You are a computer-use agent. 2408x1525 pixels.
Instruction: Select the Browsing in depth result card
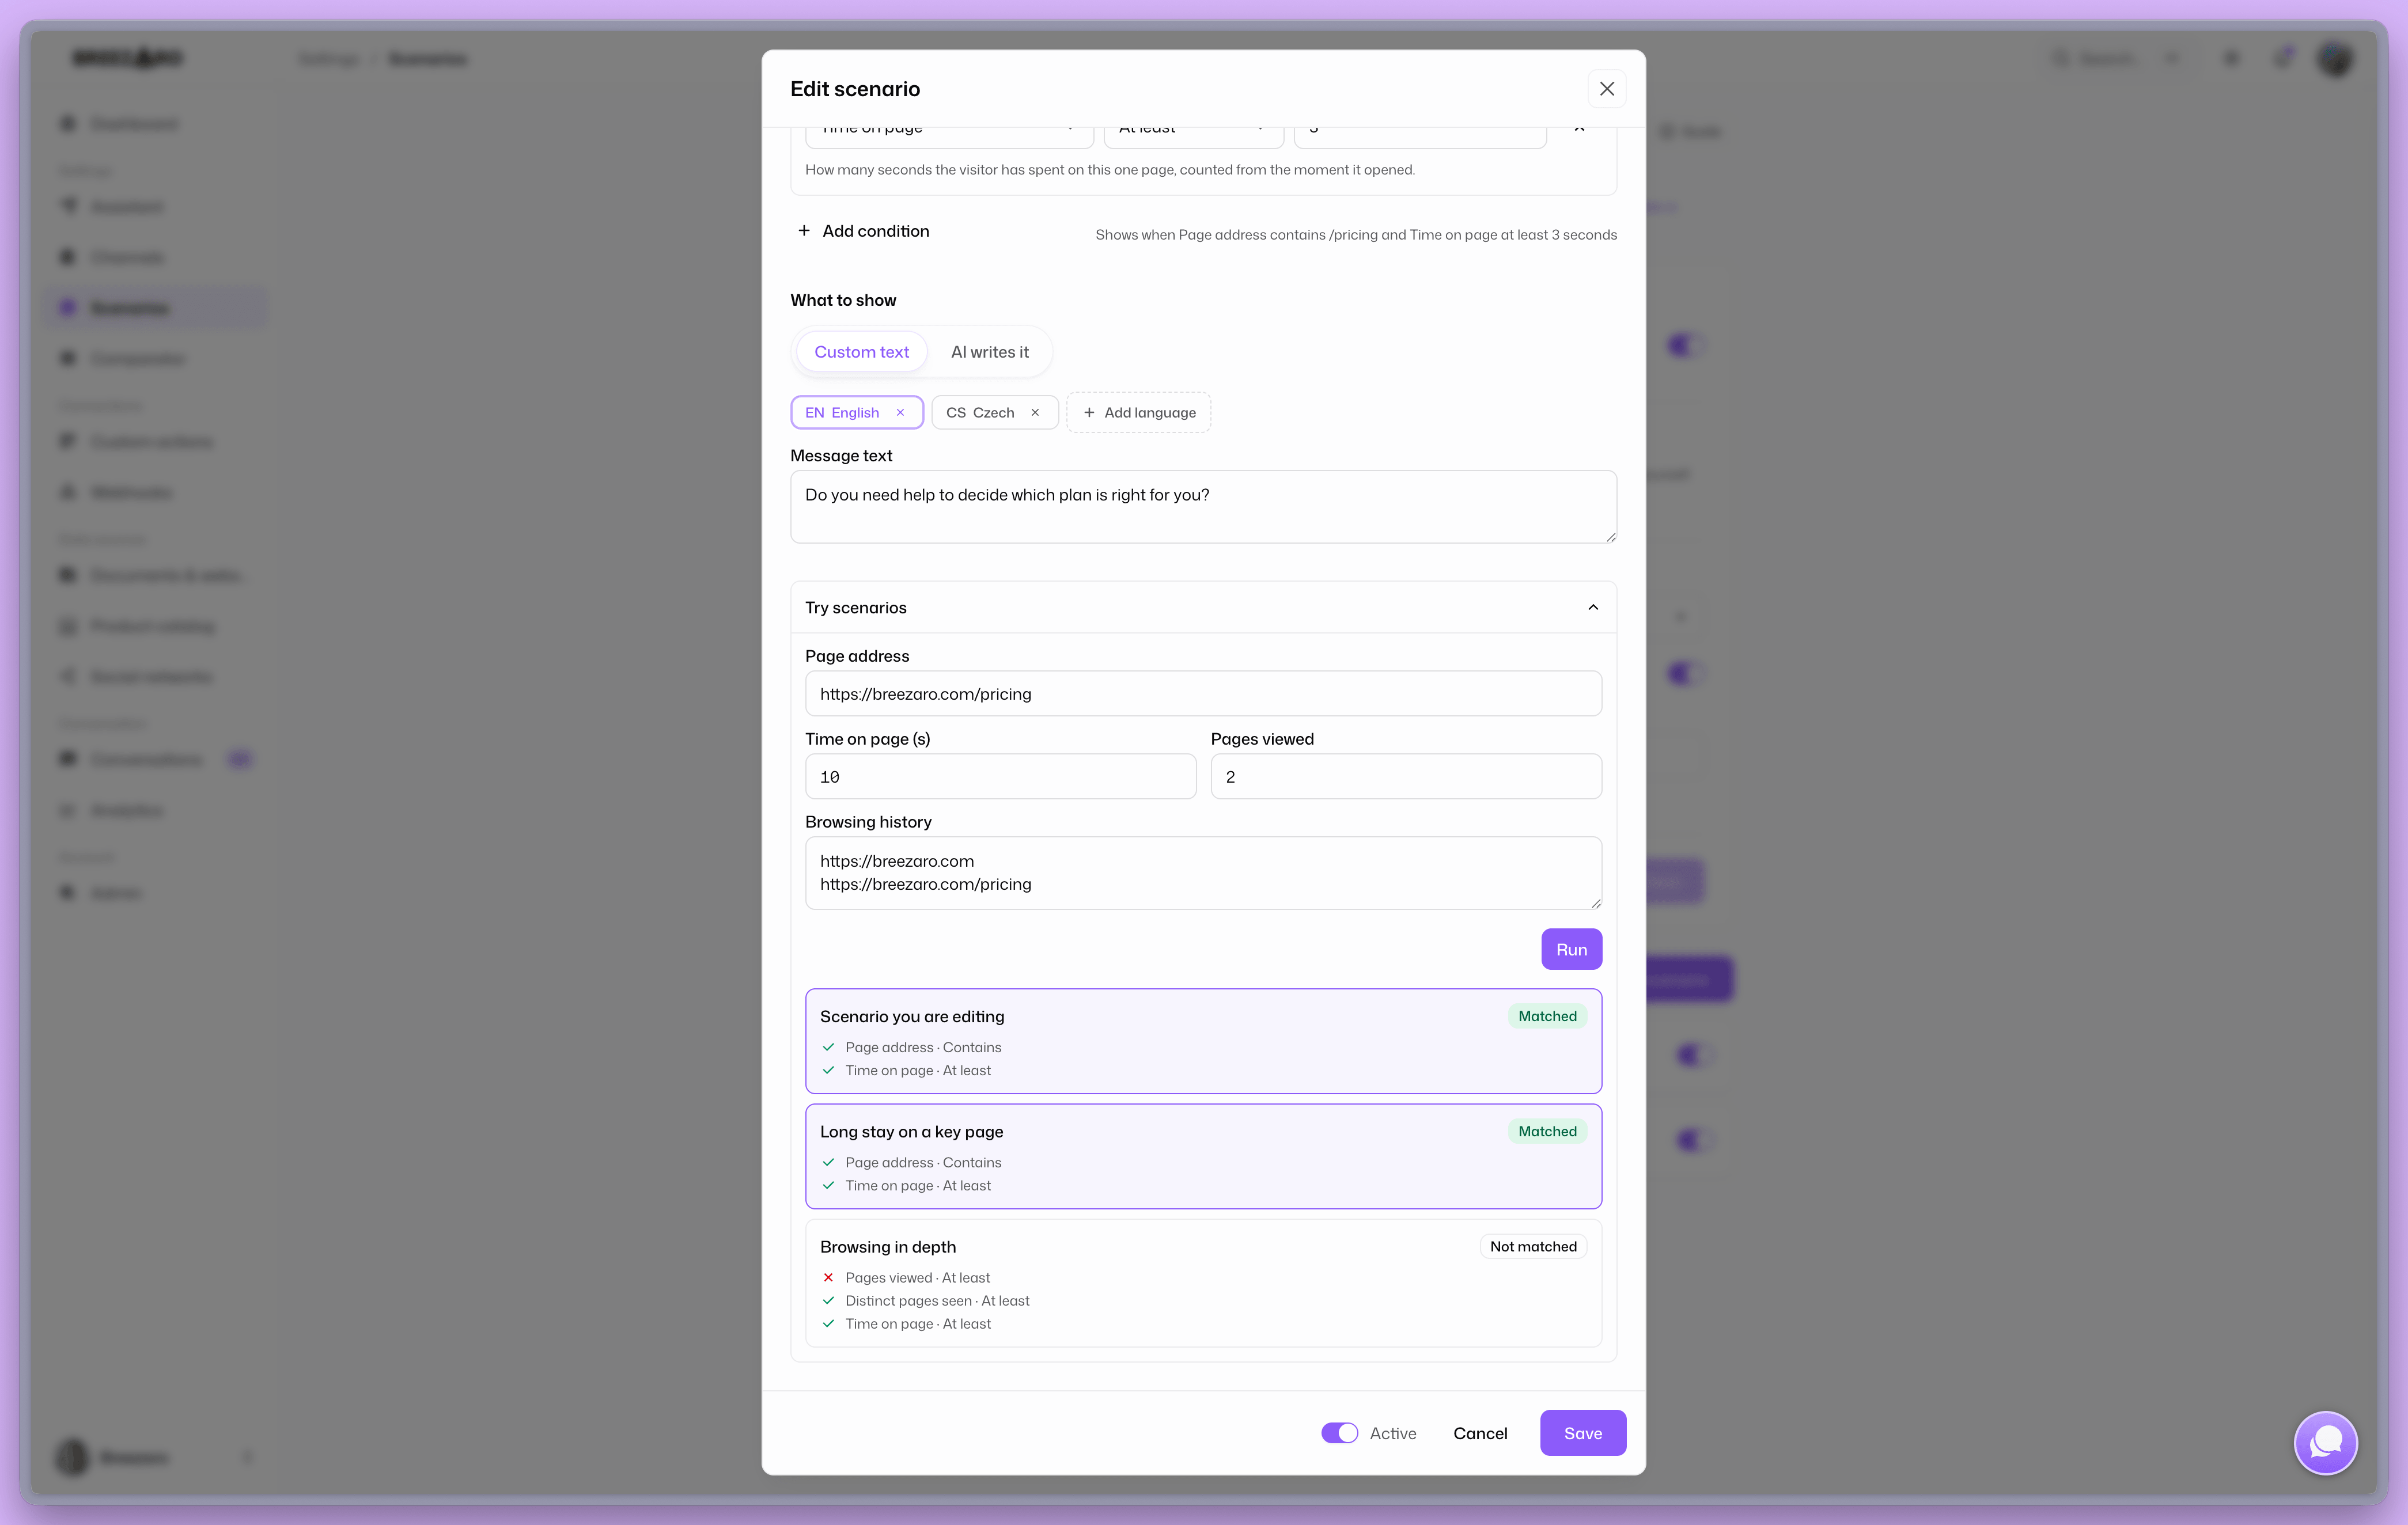click(x=1203, y=1283)
